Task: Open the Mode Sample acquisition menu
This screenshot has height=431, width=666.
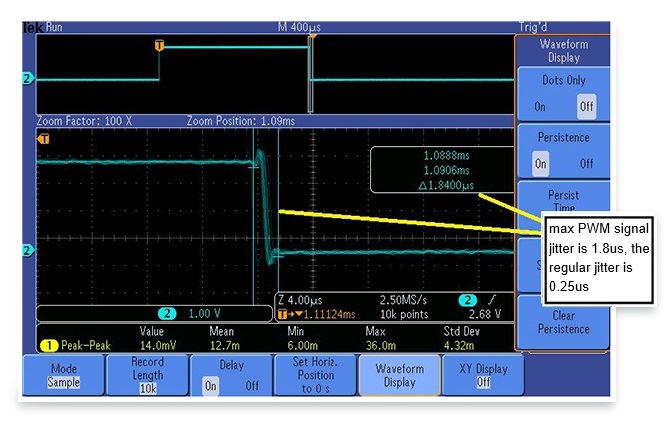Action: tap(63, 375)
